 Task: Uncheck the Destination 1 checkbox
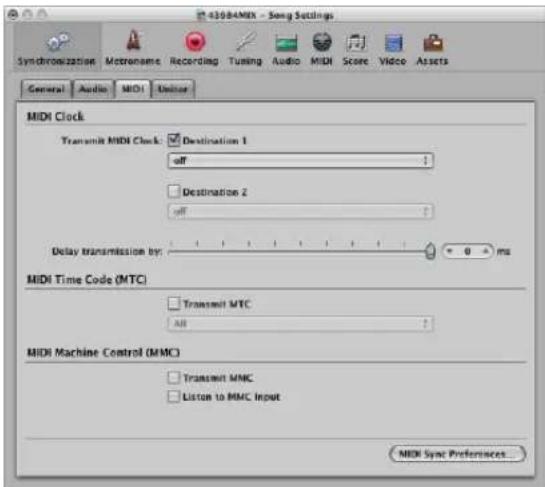pos(173,140)
